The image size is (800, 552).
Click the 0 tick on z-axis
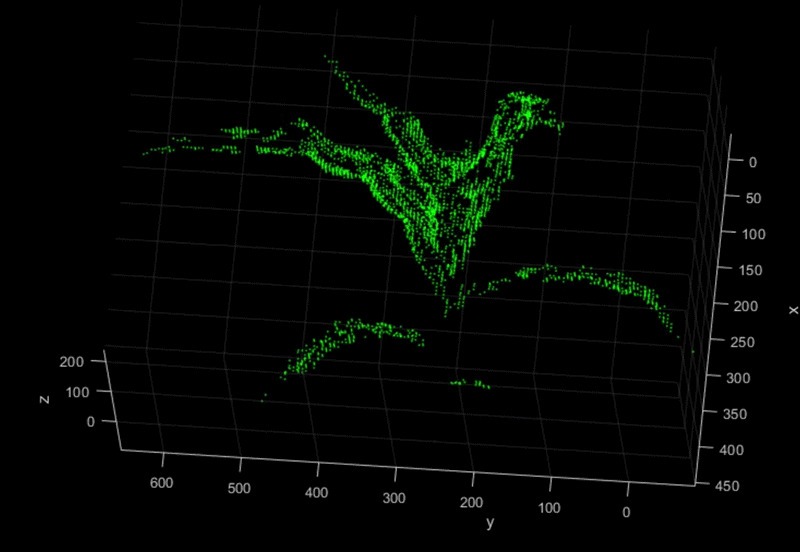point(92,422)
